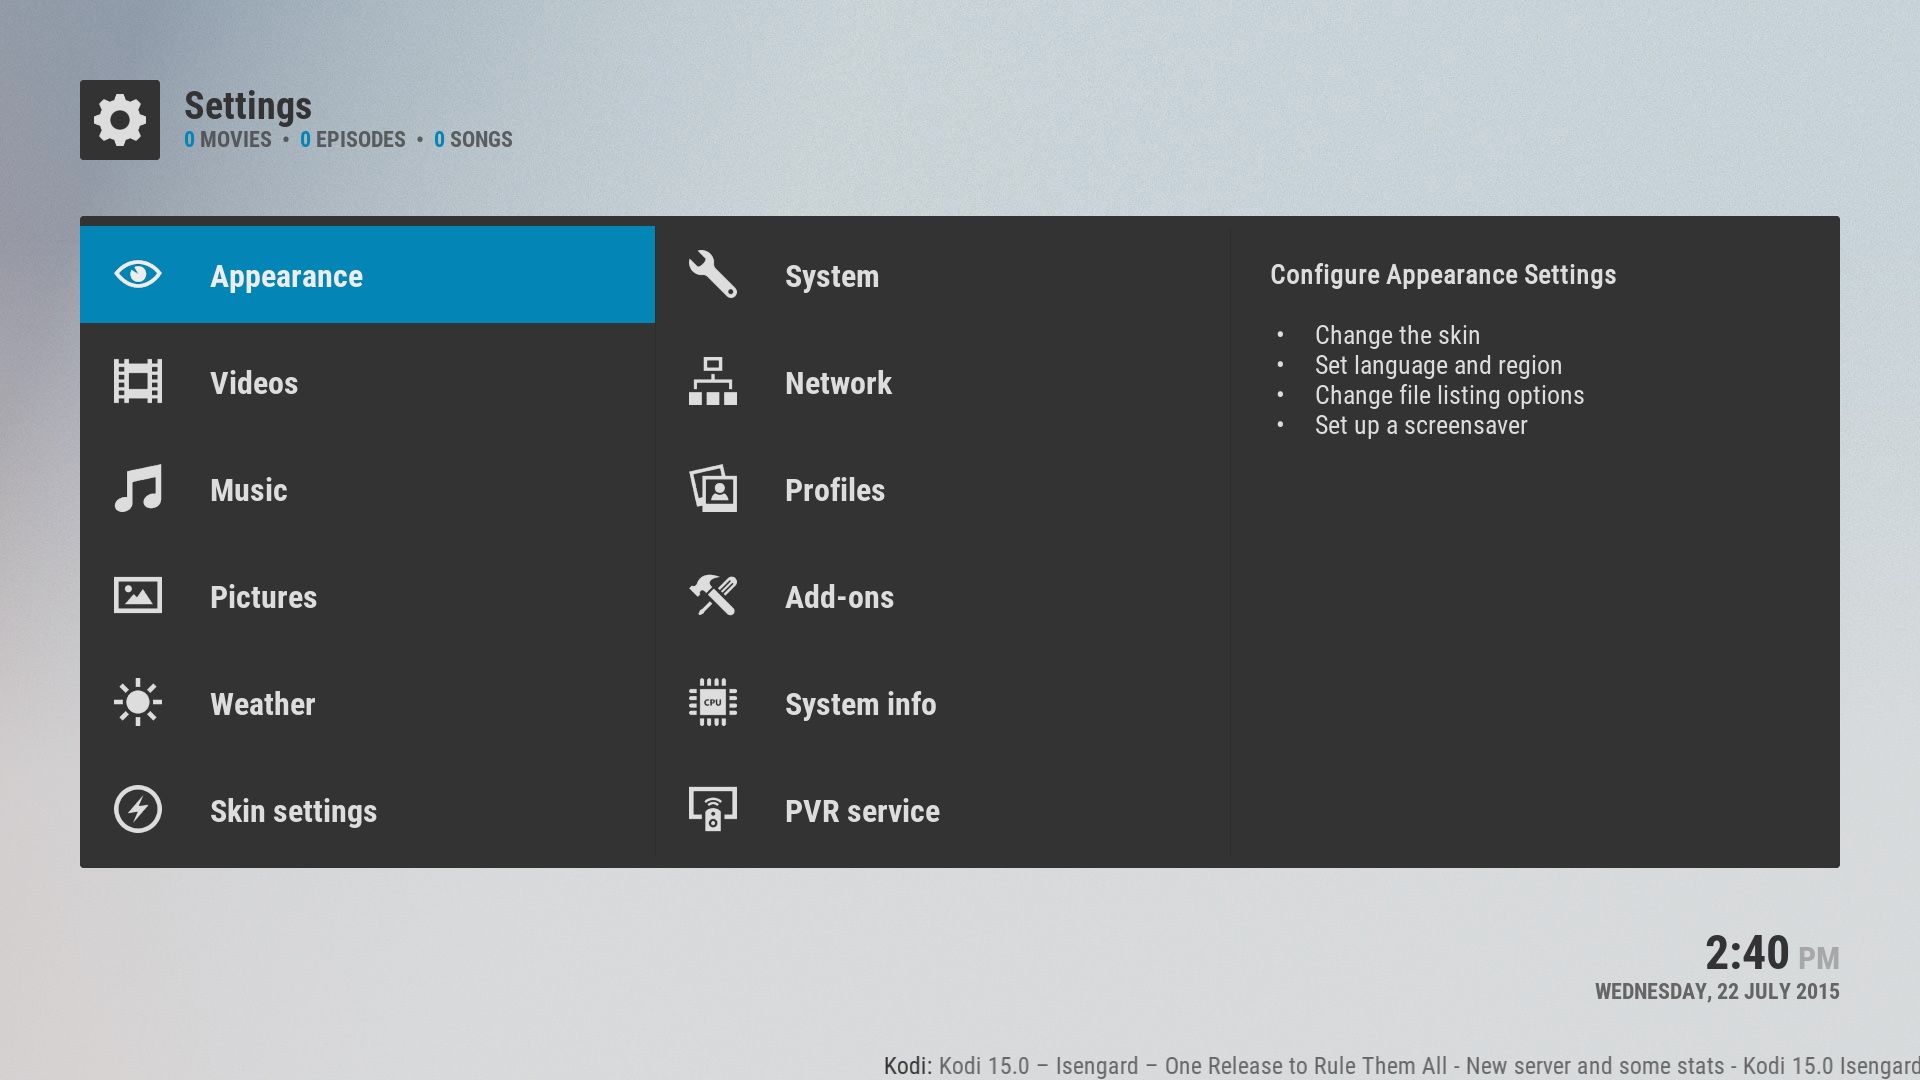1920x1080 pixels.
Task: Open the Music settings category
Action: [x=249, y=490]
